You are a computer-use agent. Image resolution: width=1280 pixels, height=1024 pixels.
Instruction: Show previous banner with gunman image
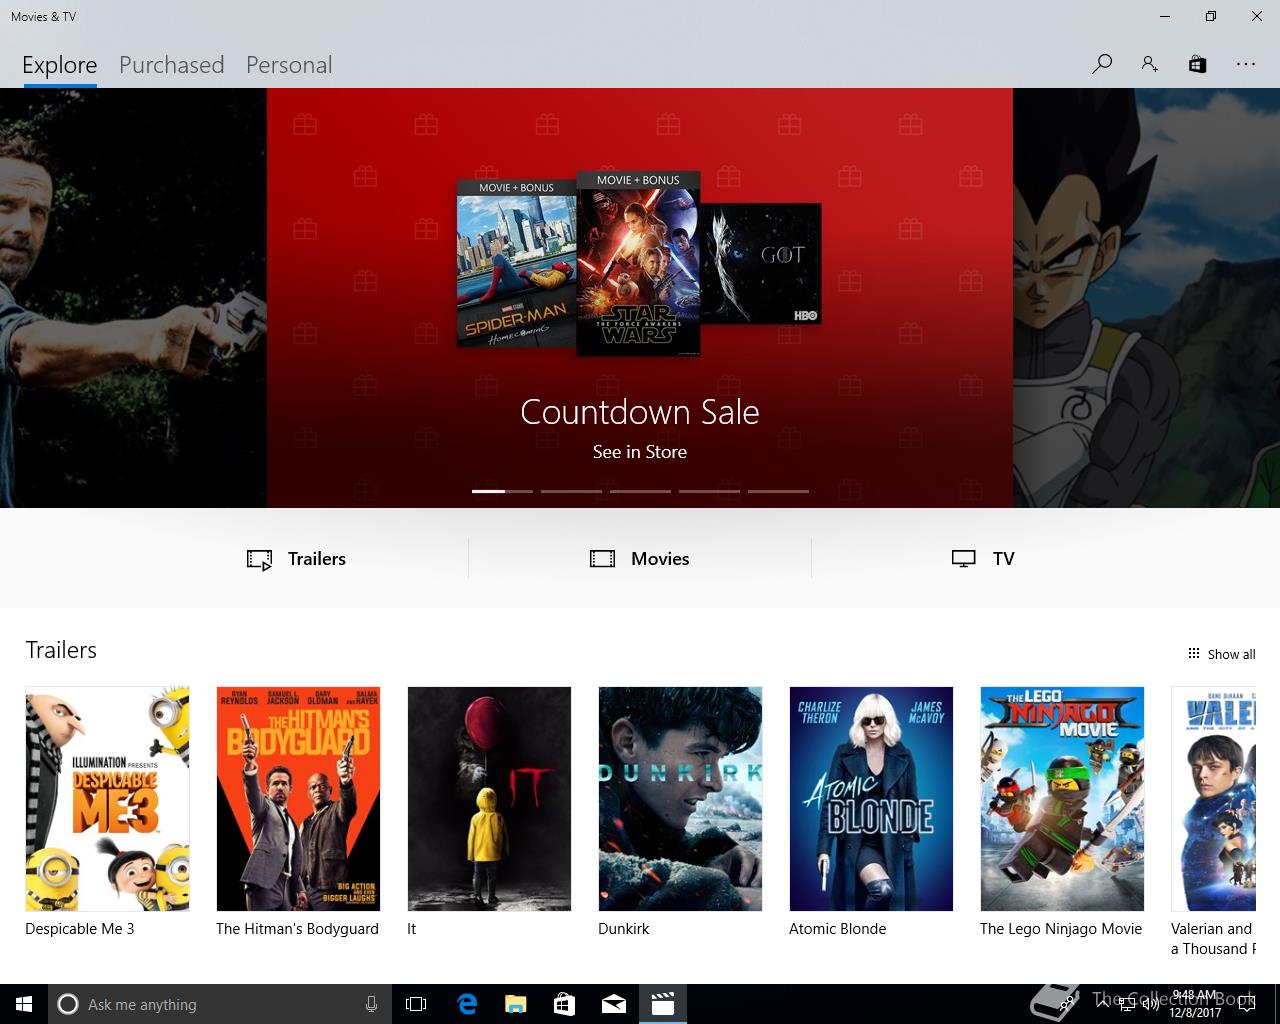(x=133, y=298)
